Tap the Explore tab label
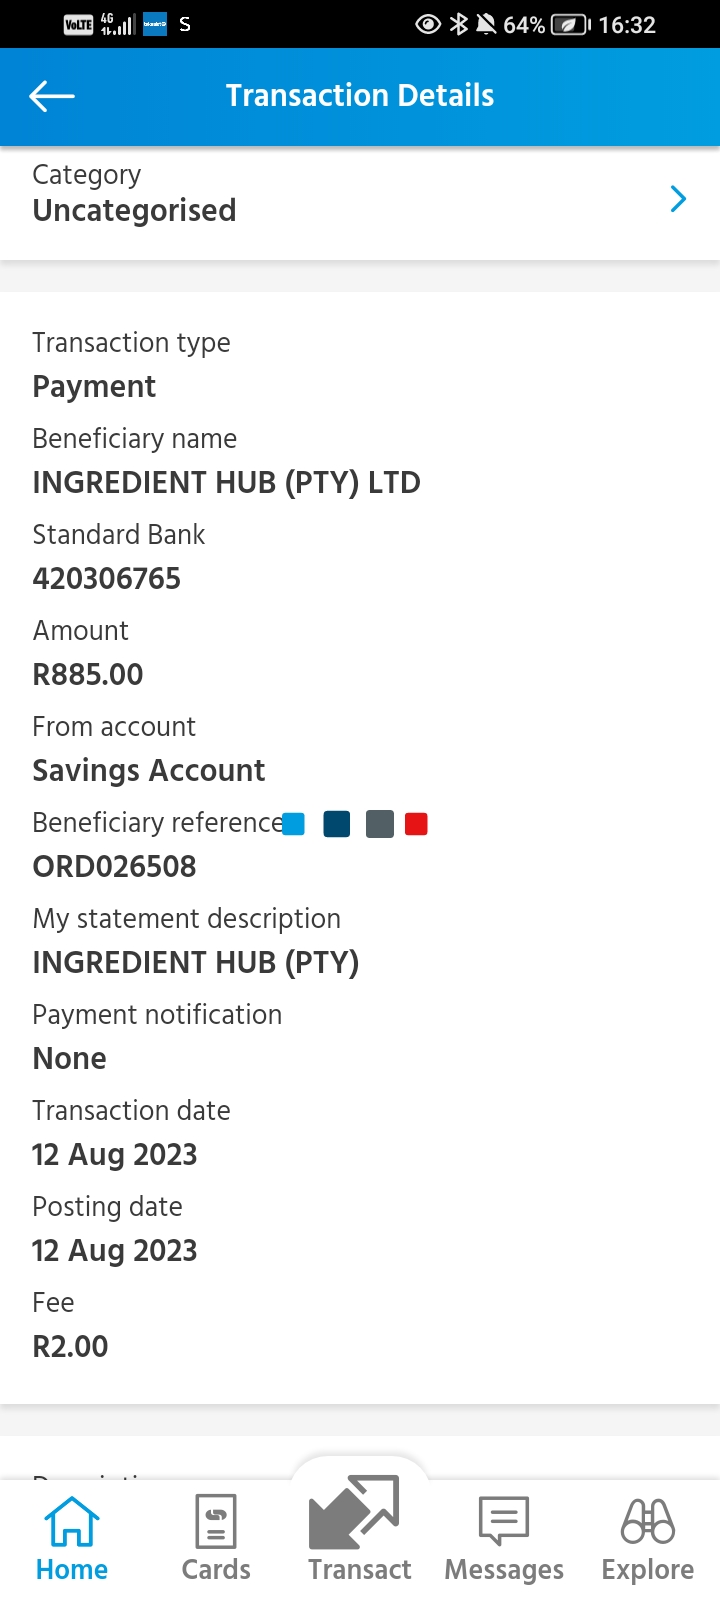Image resolution: width=720 pixels, height=1600 pixels. coord(648,1570)
